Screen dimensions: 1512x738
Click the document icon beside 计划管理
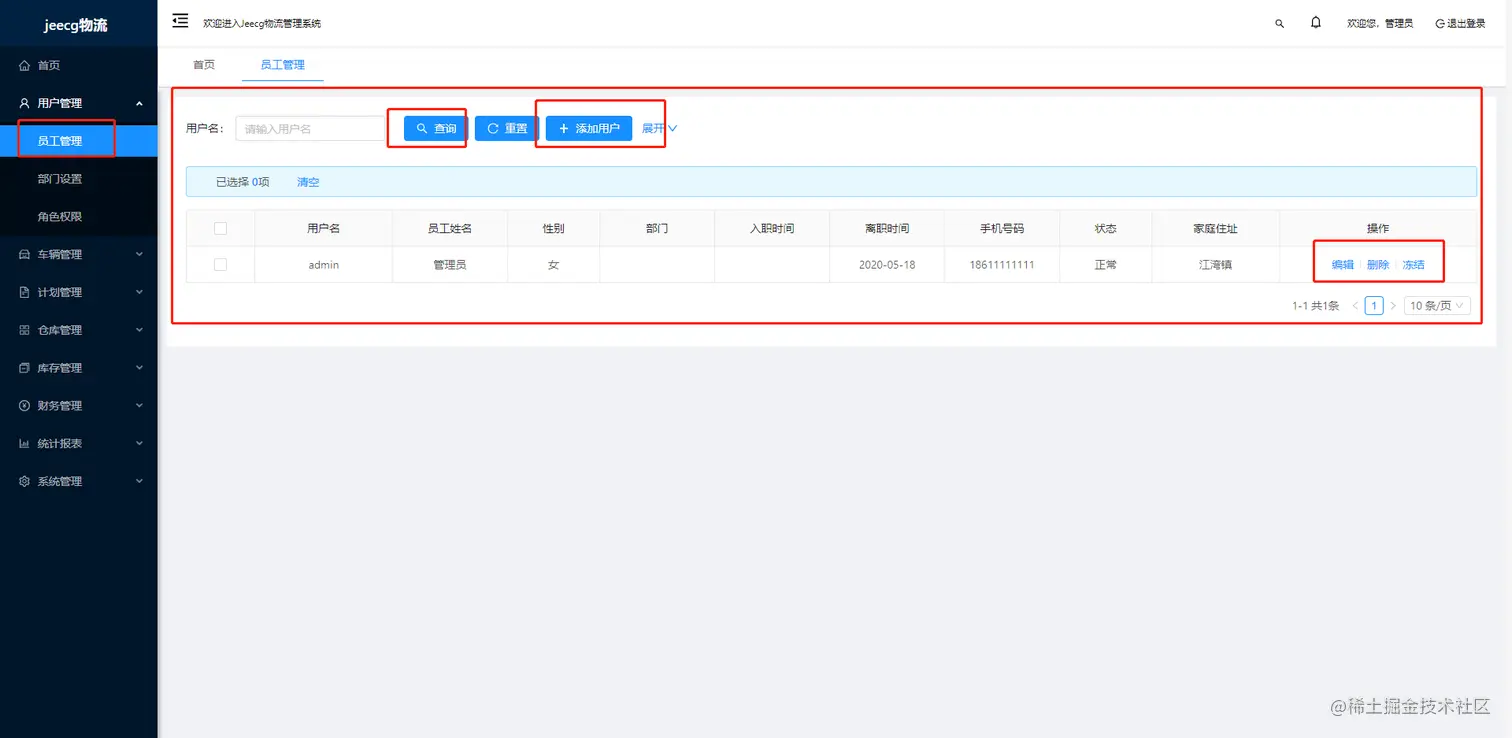click(x=25, y=292)
